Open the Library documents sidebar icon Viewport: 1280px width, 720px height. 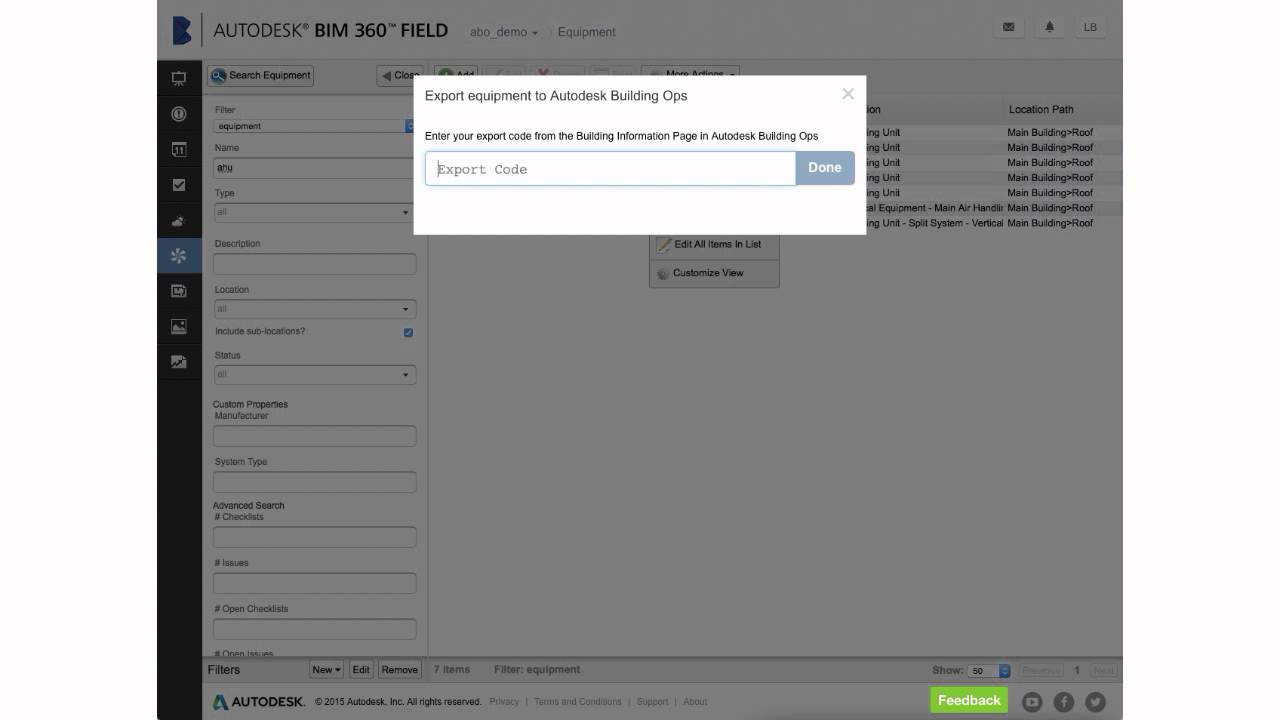click(179, 291)
